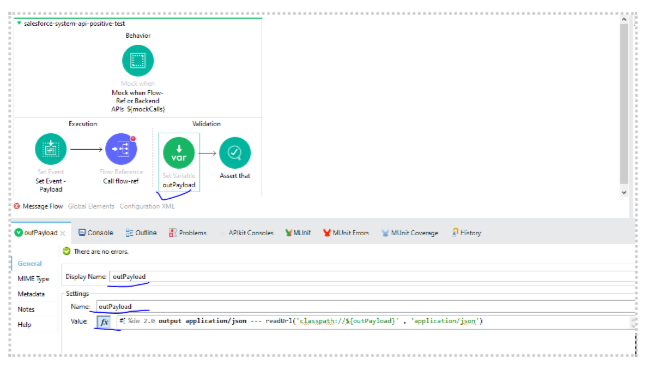Click the variable Name input field
The image size is (649, 368).
365,307
